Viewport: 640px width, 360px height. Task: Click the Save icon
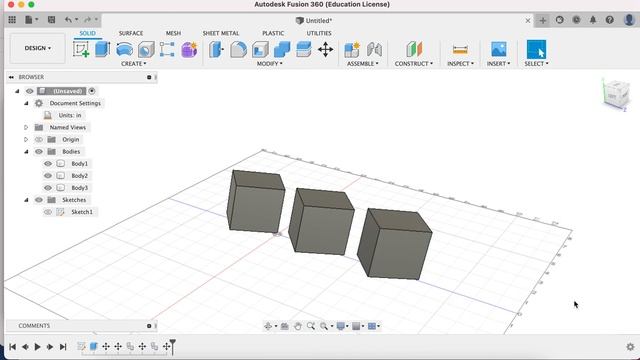point(51,20)
